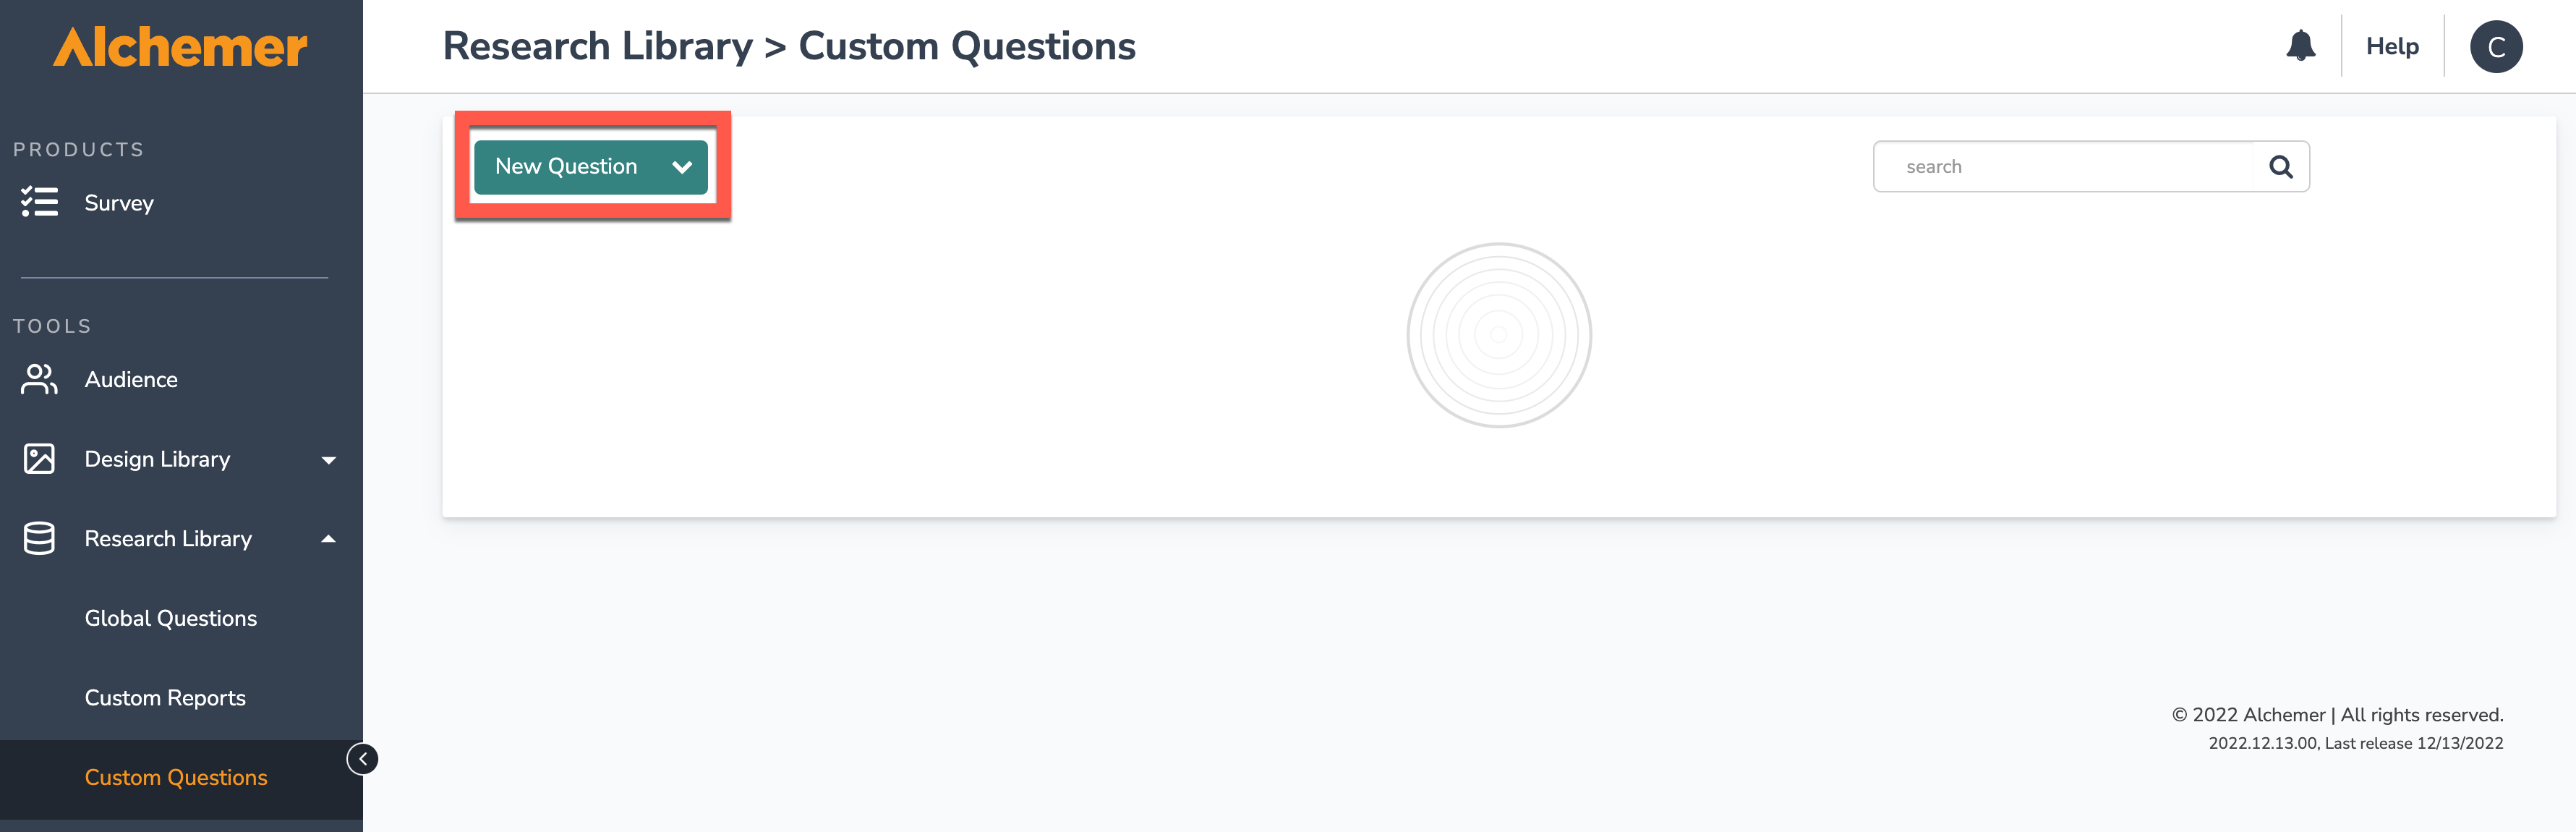Focus the search input field
This screenshot has width=2576, height=832.
[x=2063, y=167]
